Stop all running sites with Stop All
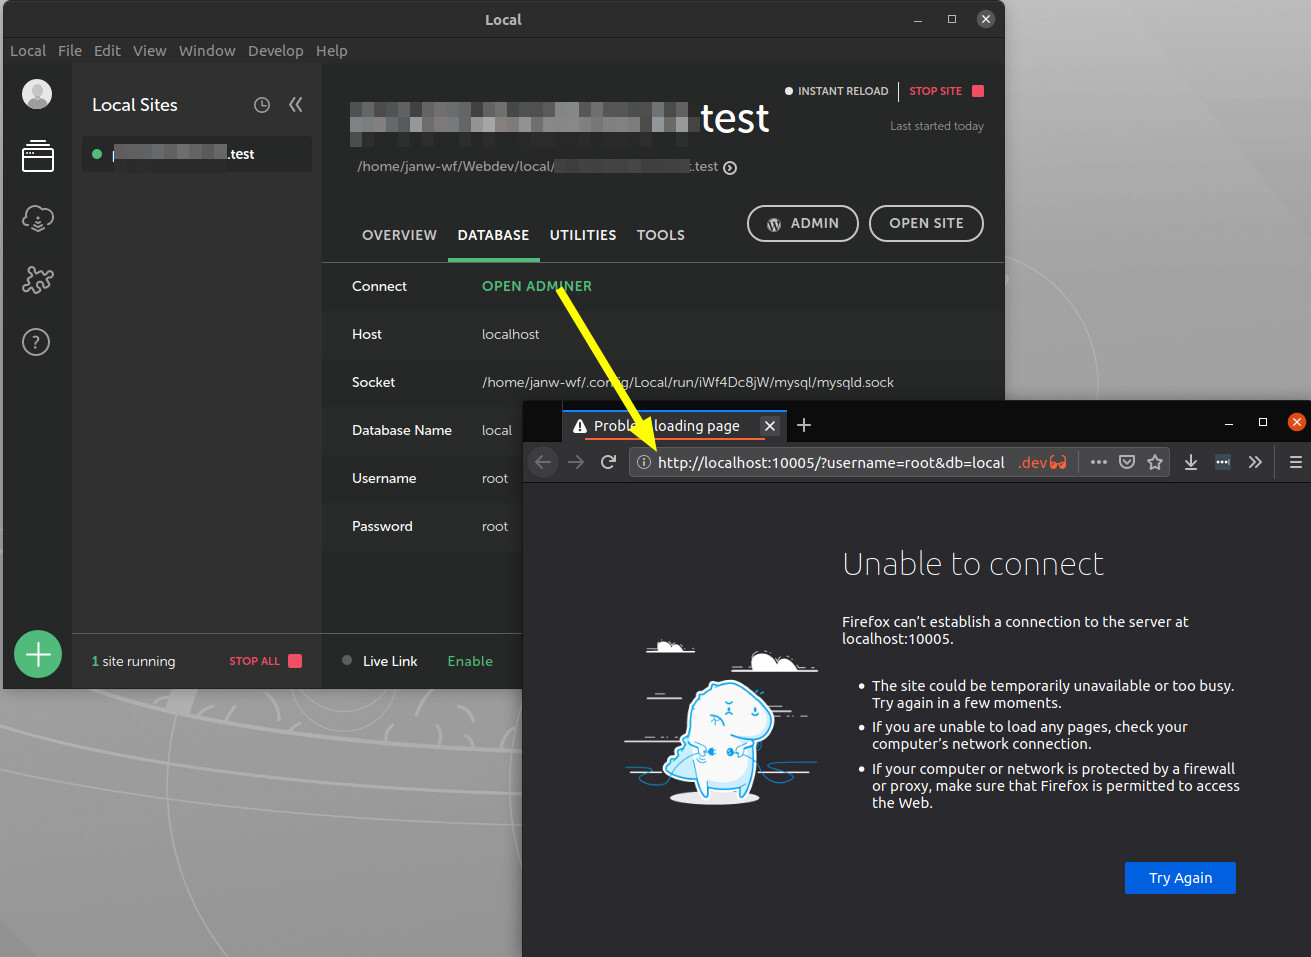The height and width of the screenshot is (957, 1311). coord(265,661)
